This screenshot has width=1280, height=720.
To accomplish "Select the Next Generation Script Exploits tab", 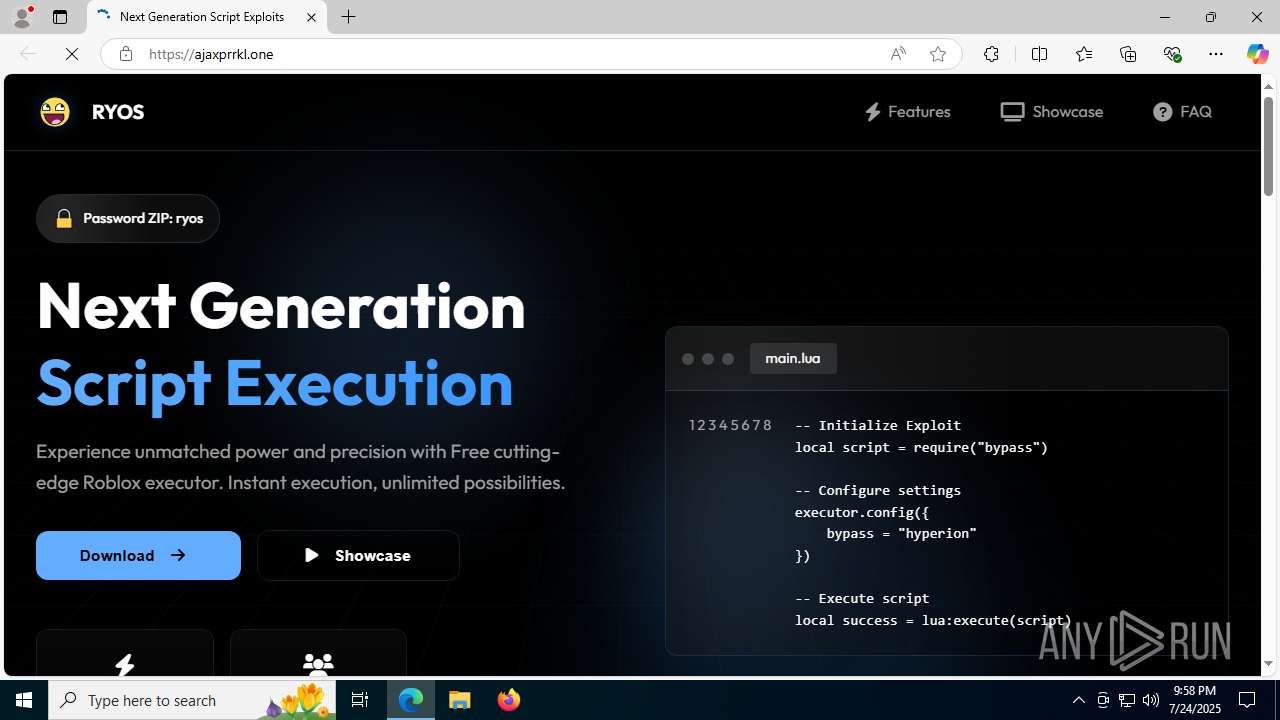I will [207, 17].
